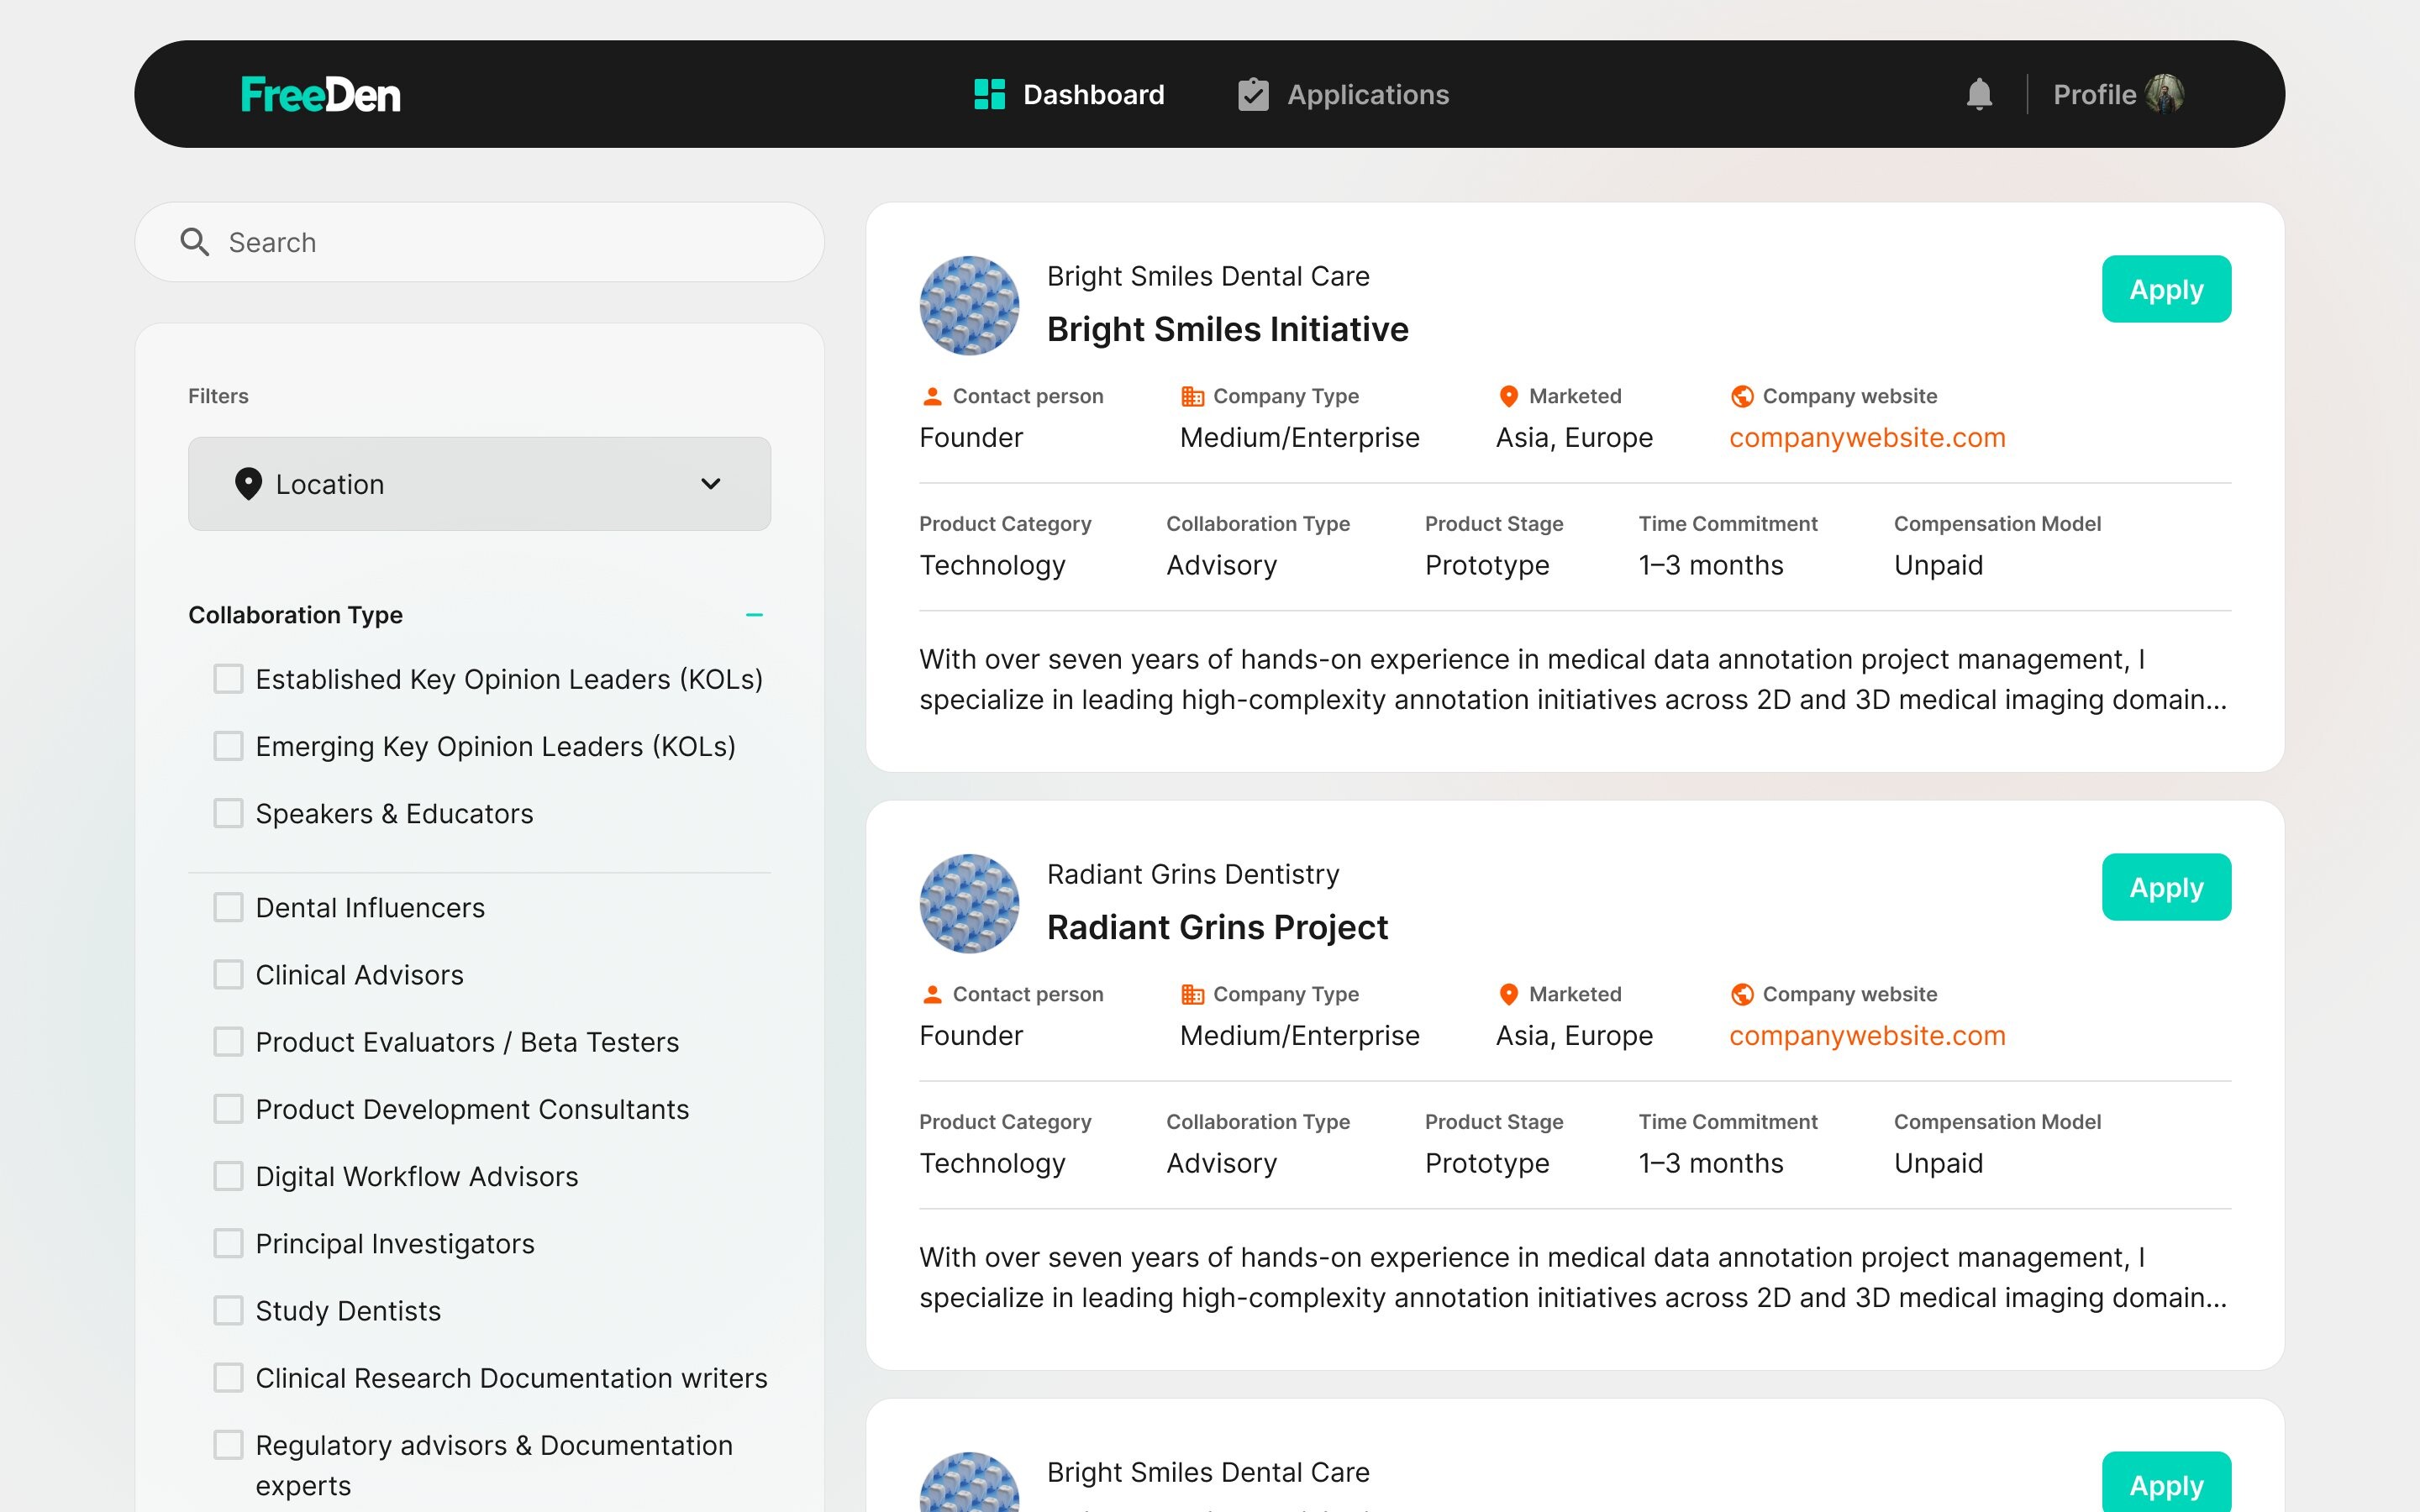
Task: Click Medium/Enterprise in Radiant Grins card
Action: [x=1299, y=1036]
